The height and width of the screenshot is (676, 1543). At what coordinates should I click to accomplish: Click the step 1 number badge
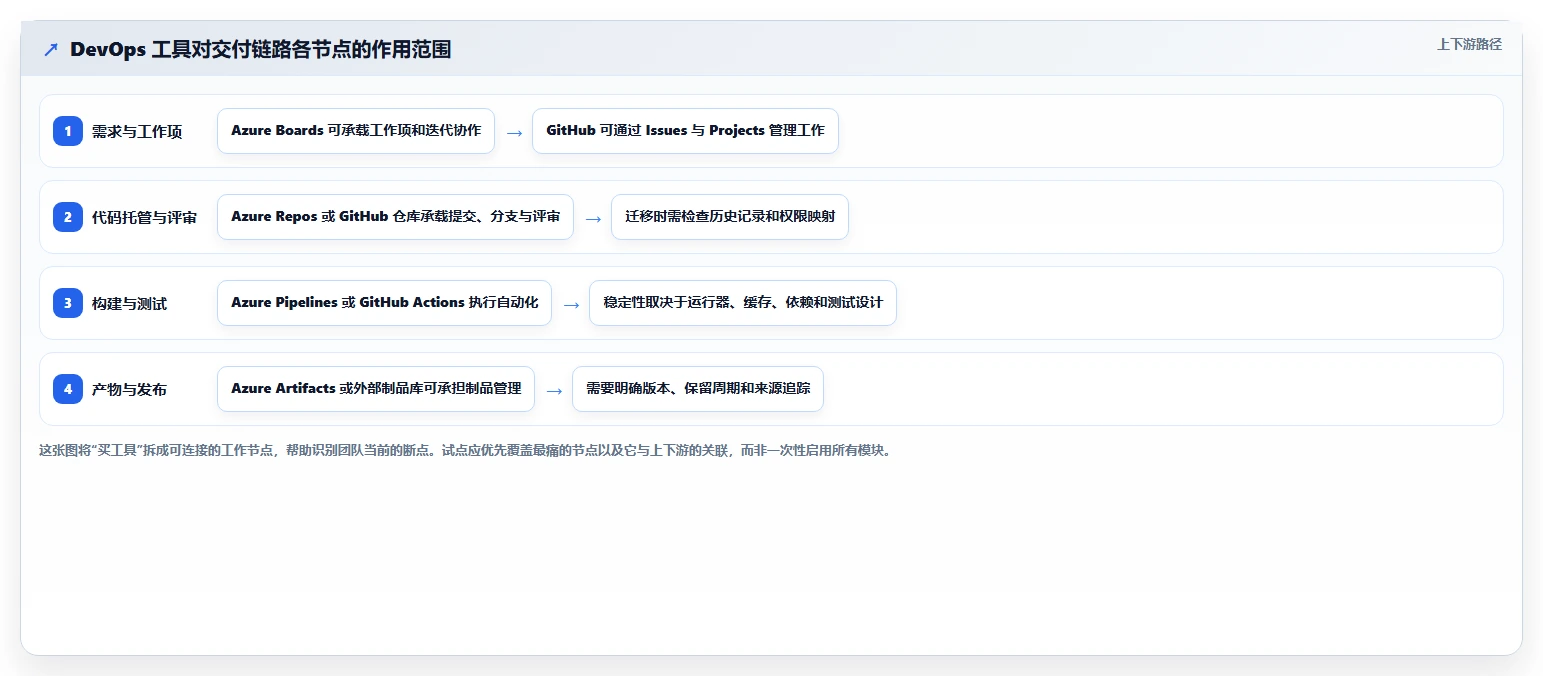(68, 131)
